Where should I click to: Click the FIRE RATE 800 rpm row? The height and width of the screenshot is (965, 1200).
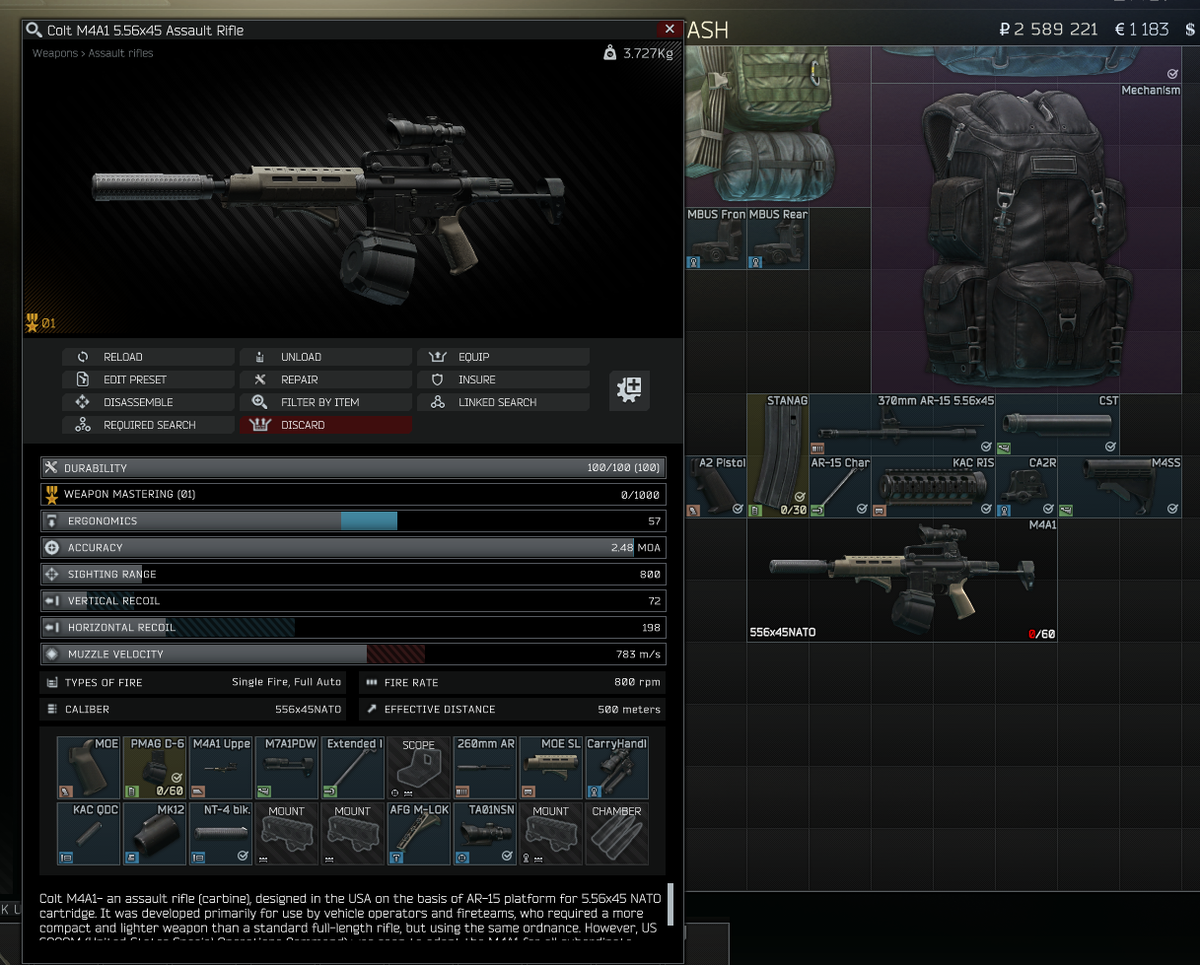[512, 682]
